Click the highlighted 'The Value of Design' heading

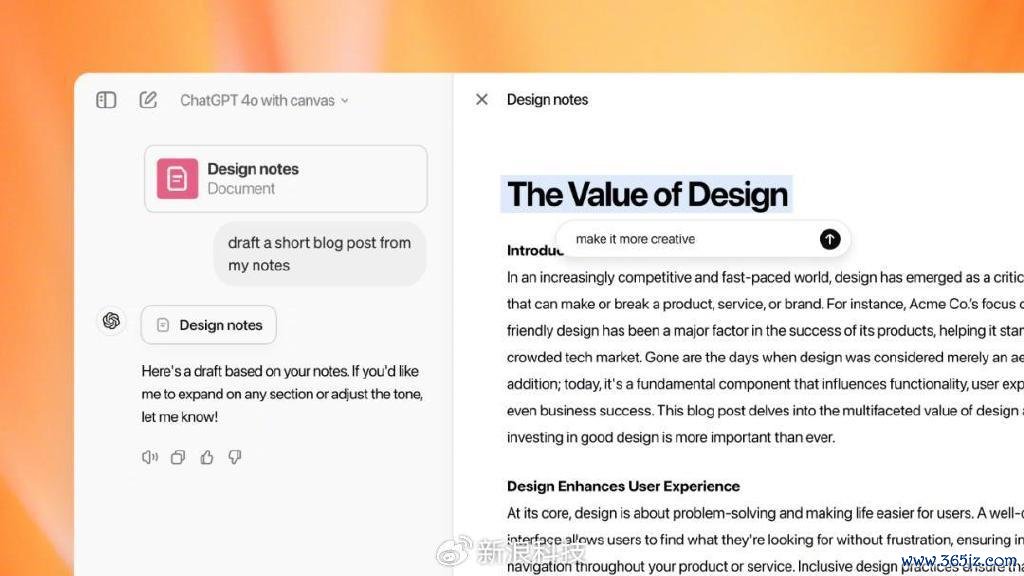pos(647,194)
